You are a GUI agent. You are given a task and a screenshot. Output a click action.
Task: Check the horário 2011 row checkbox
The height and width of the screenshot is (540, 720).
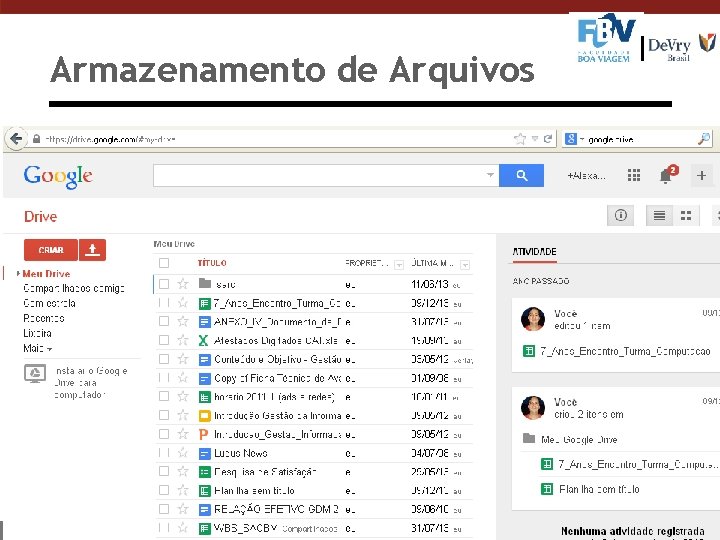click(164, 396)
